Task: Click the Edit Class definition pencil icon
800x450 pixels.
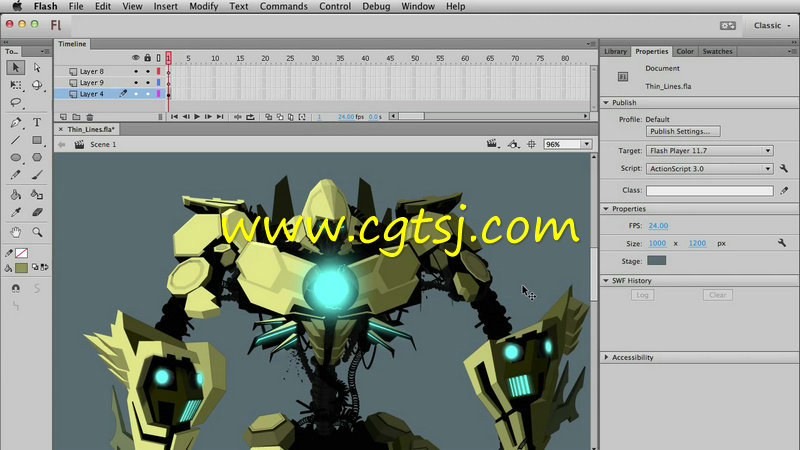Action: coord(784,190)
